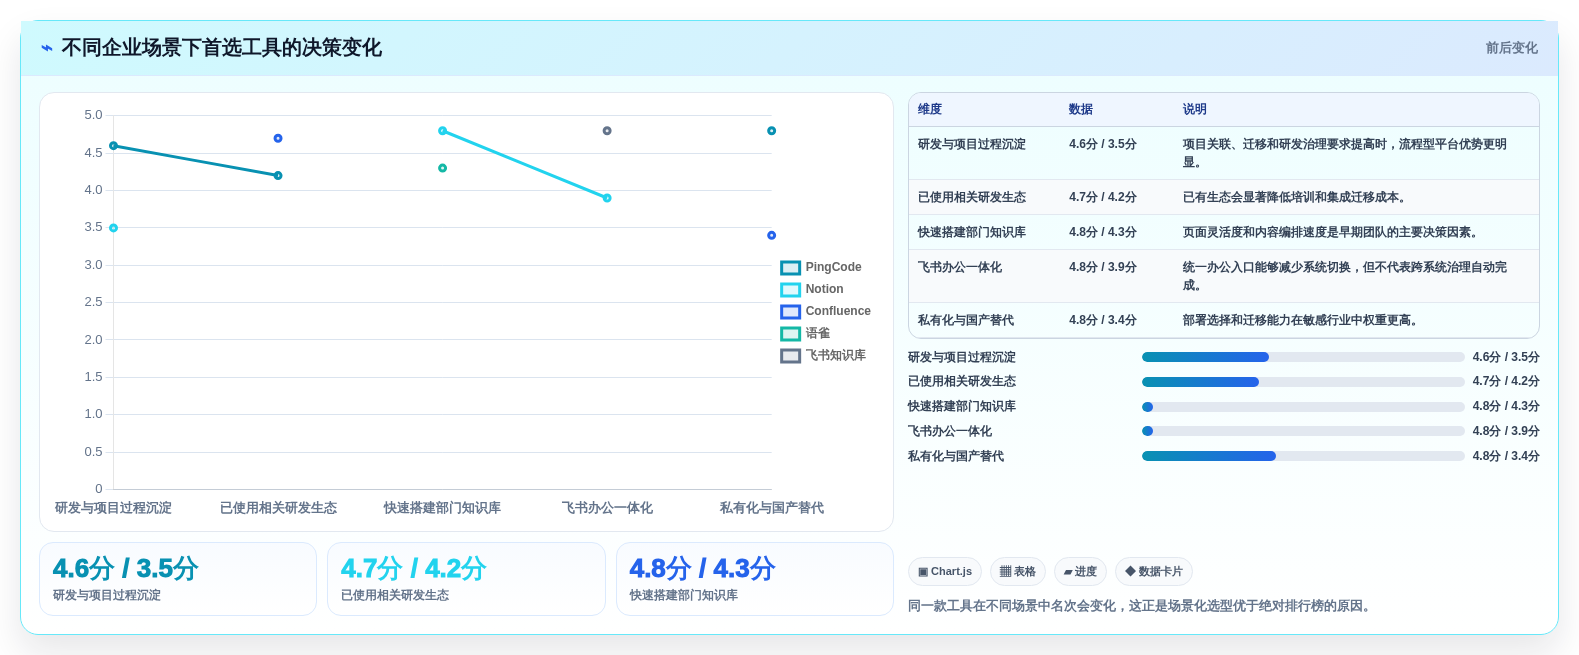Click table value 4.8分 / 3.4分
This screenshot has height=655, width=1579.
pyautogui.click(x=1103, y=320)
